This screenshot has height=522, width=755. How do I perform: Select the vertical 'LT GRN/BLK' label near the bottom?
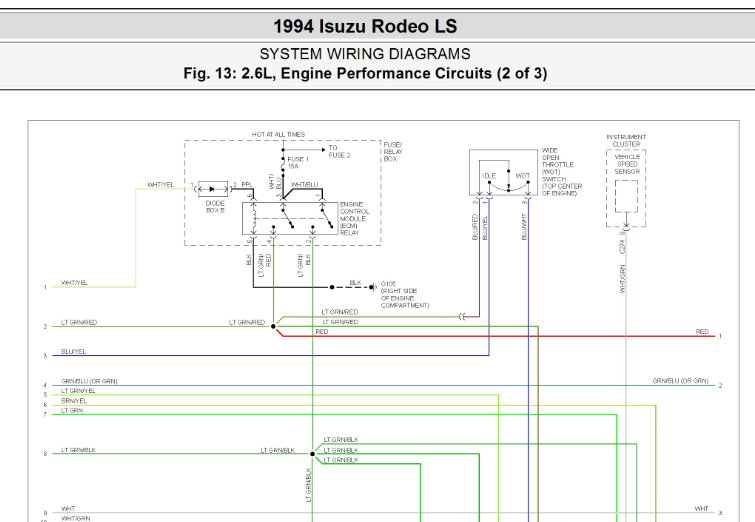(x=309, y=485)
